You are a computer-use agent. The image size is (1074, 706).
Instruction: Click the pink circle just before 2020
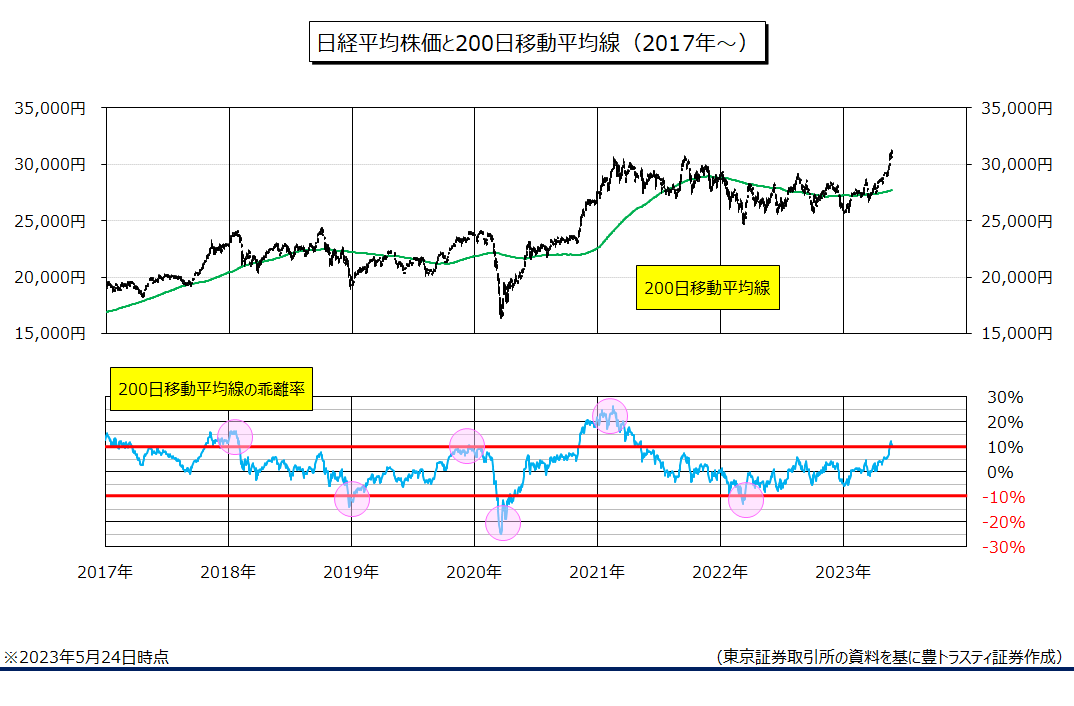point(467,446)
